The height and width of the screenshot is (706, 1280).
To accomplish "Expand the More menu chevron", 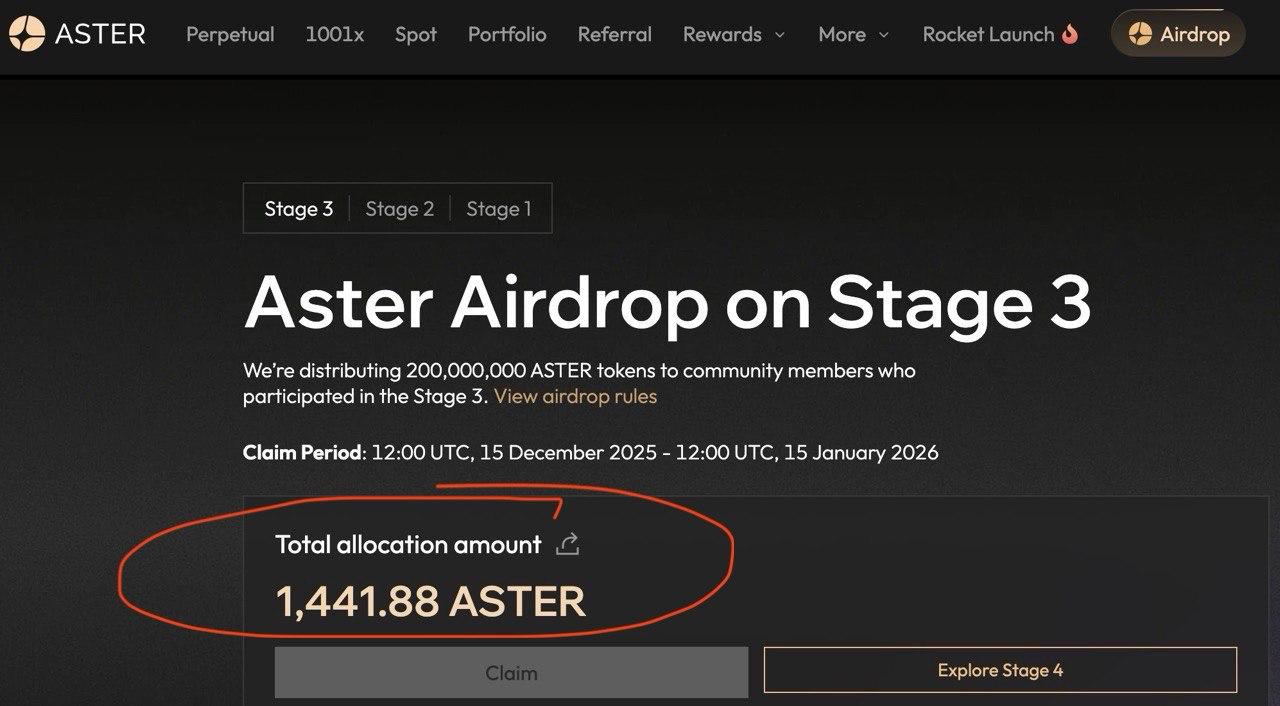I will pyautogui.click(x=883, y=35).
